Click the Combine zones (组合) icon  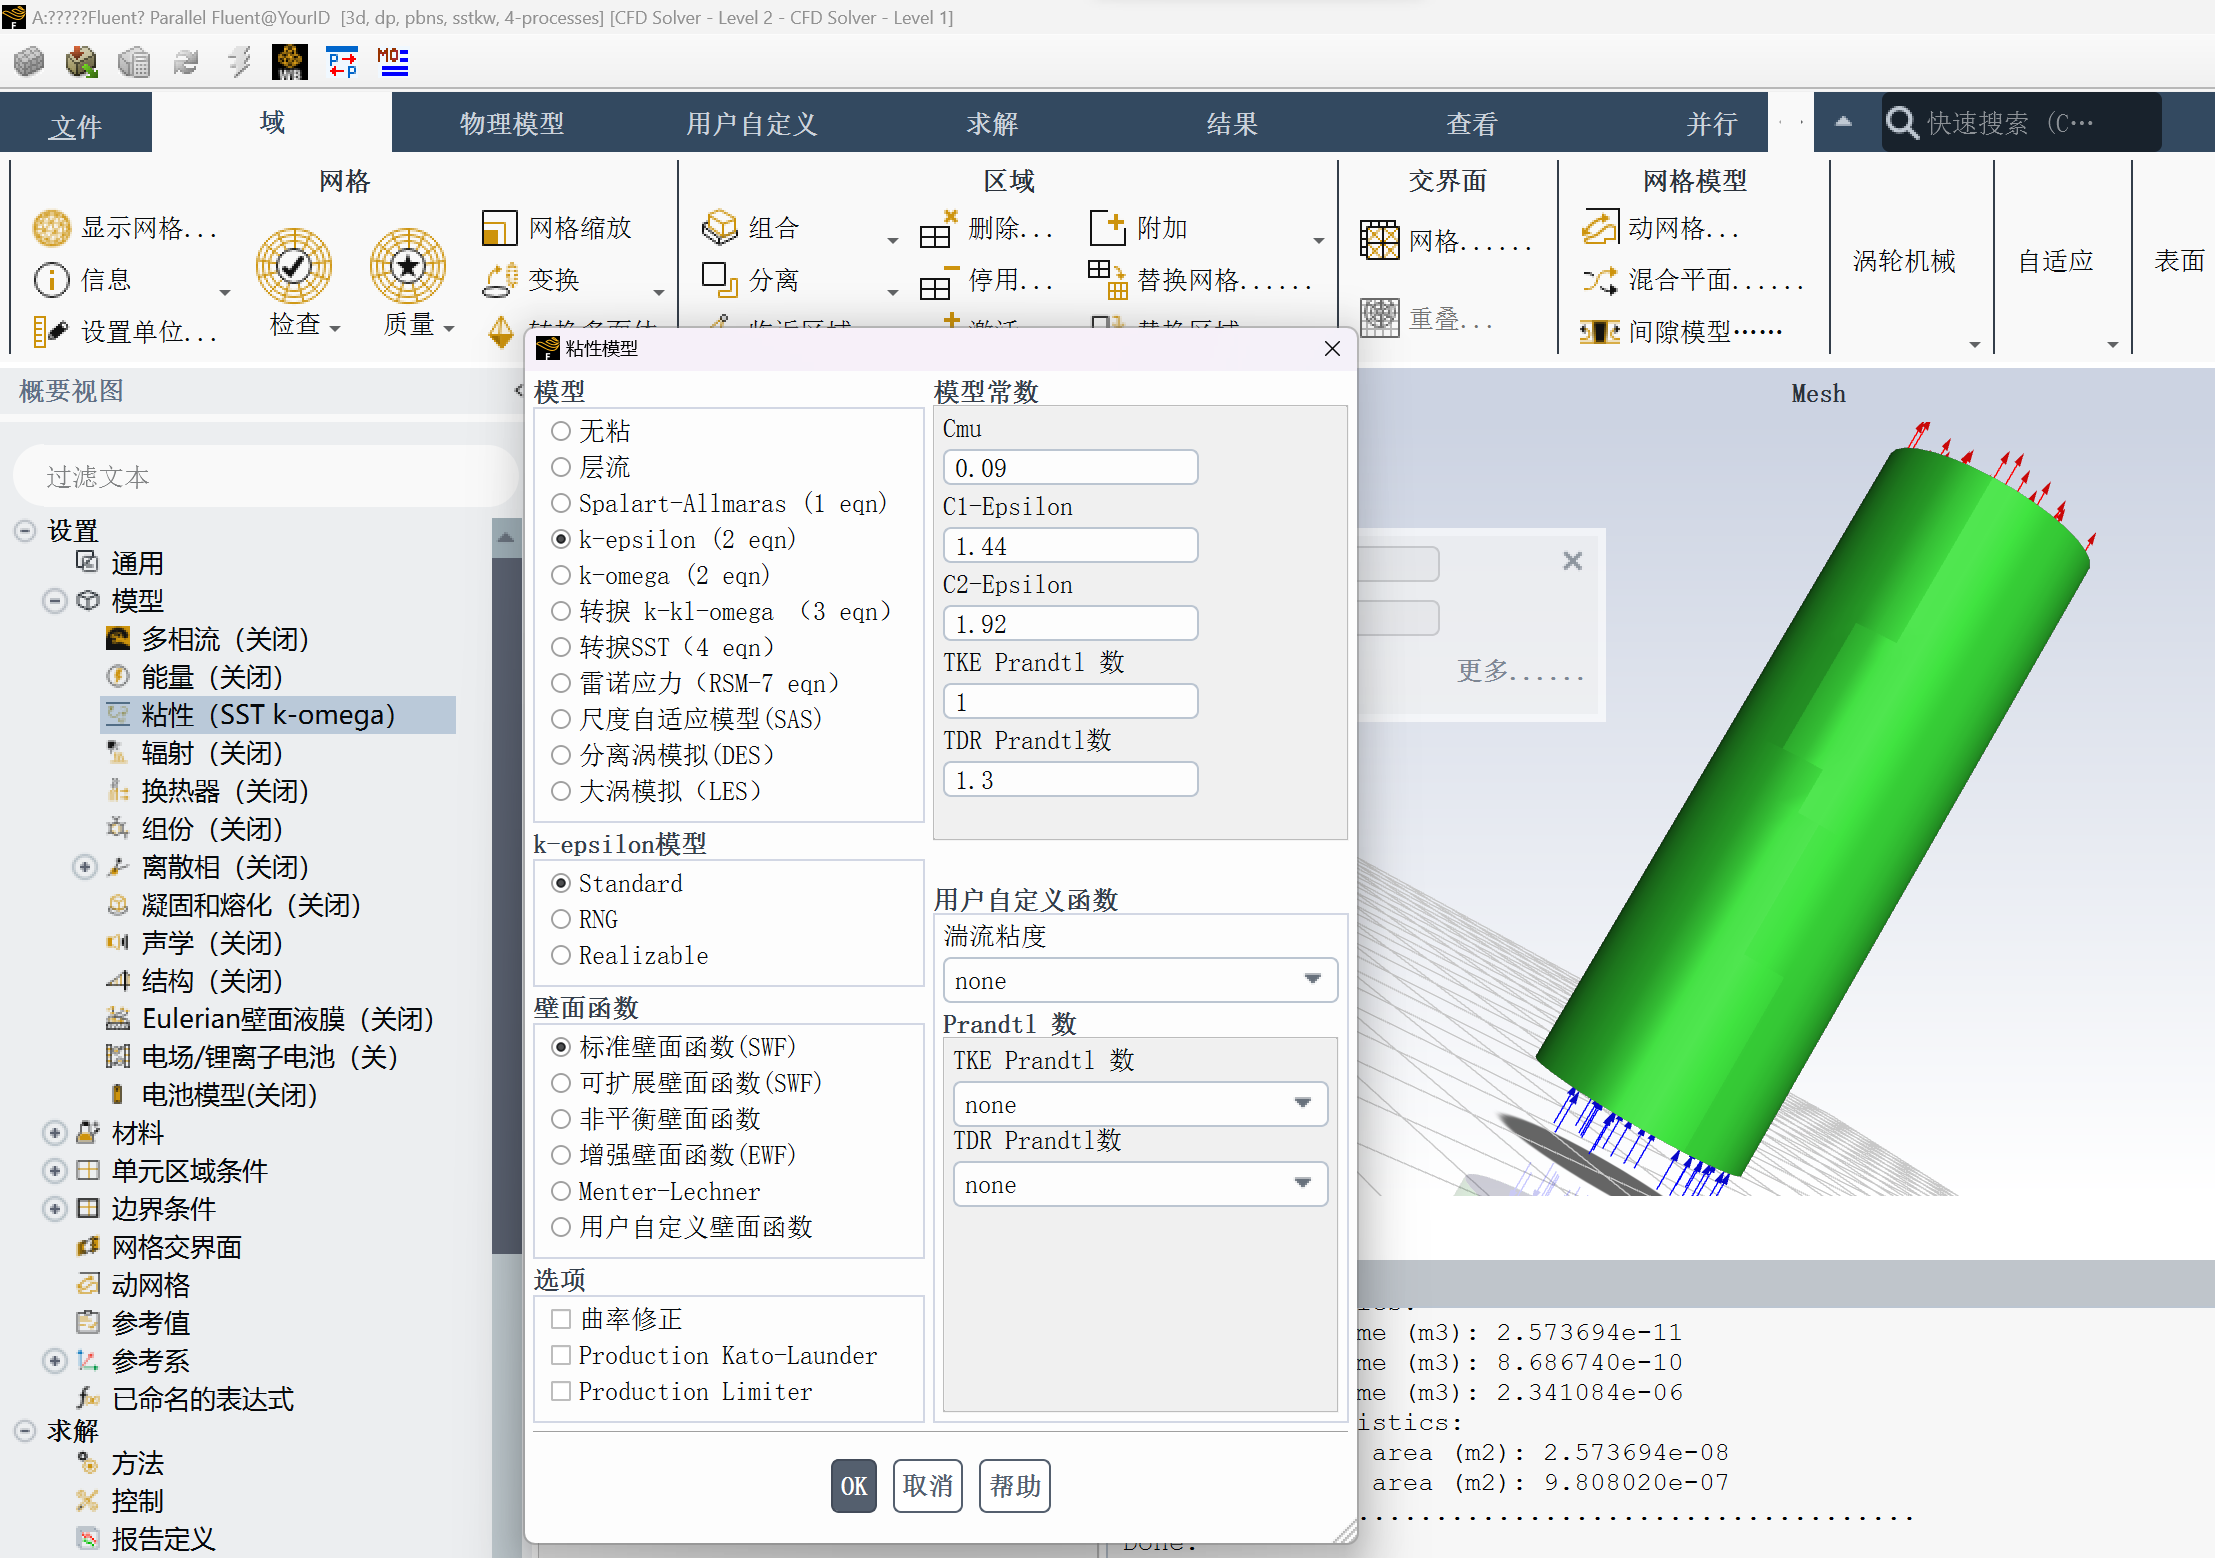tap(719, 228)
